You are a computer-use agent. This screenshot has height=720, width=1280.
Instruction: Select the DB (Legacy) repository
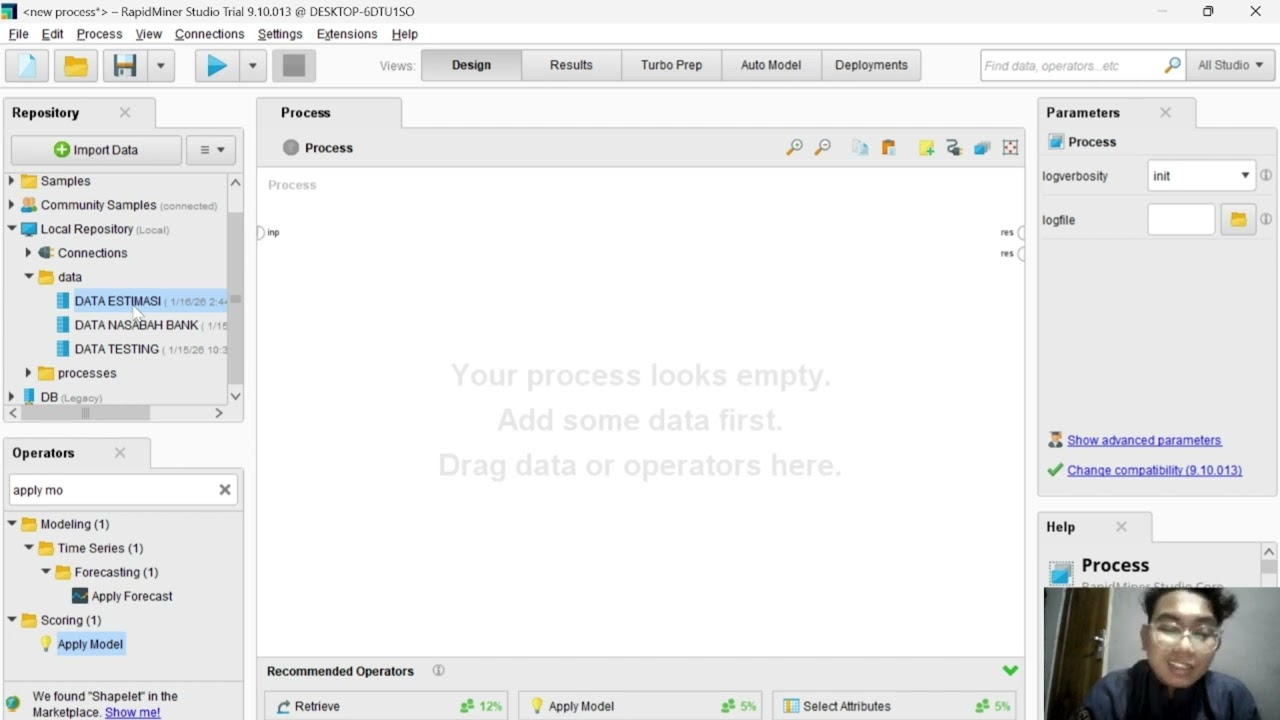tap(71, 397)
